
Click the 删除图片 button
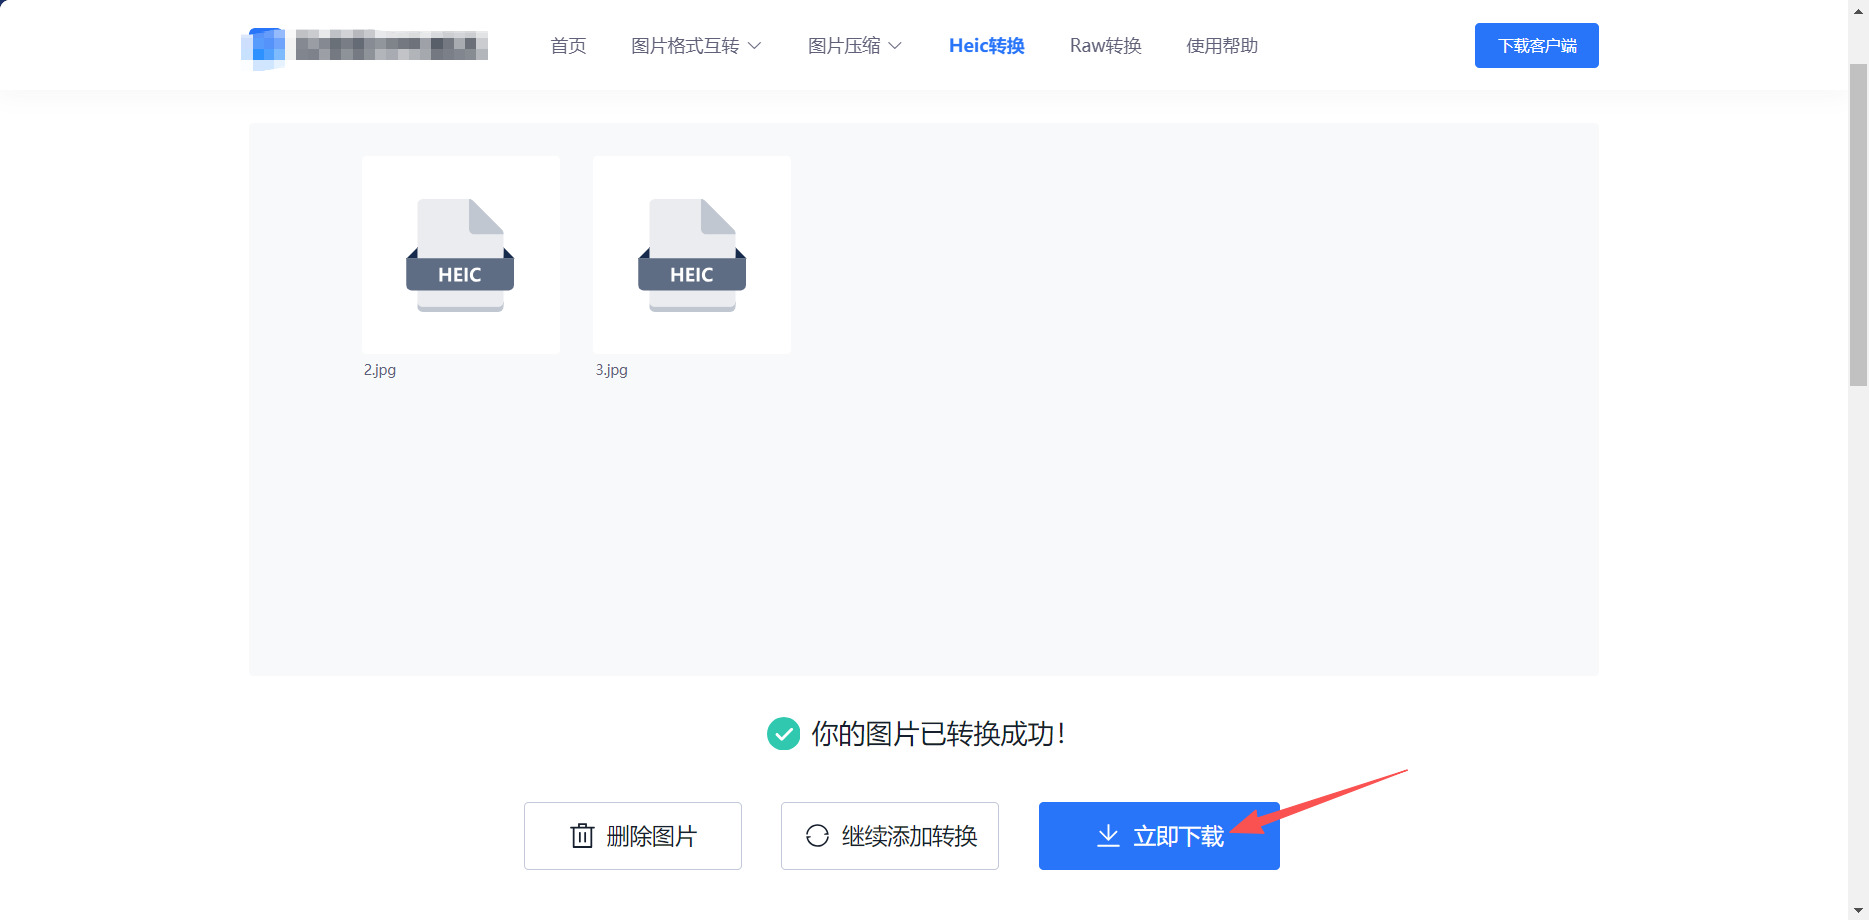coord(633,836)
